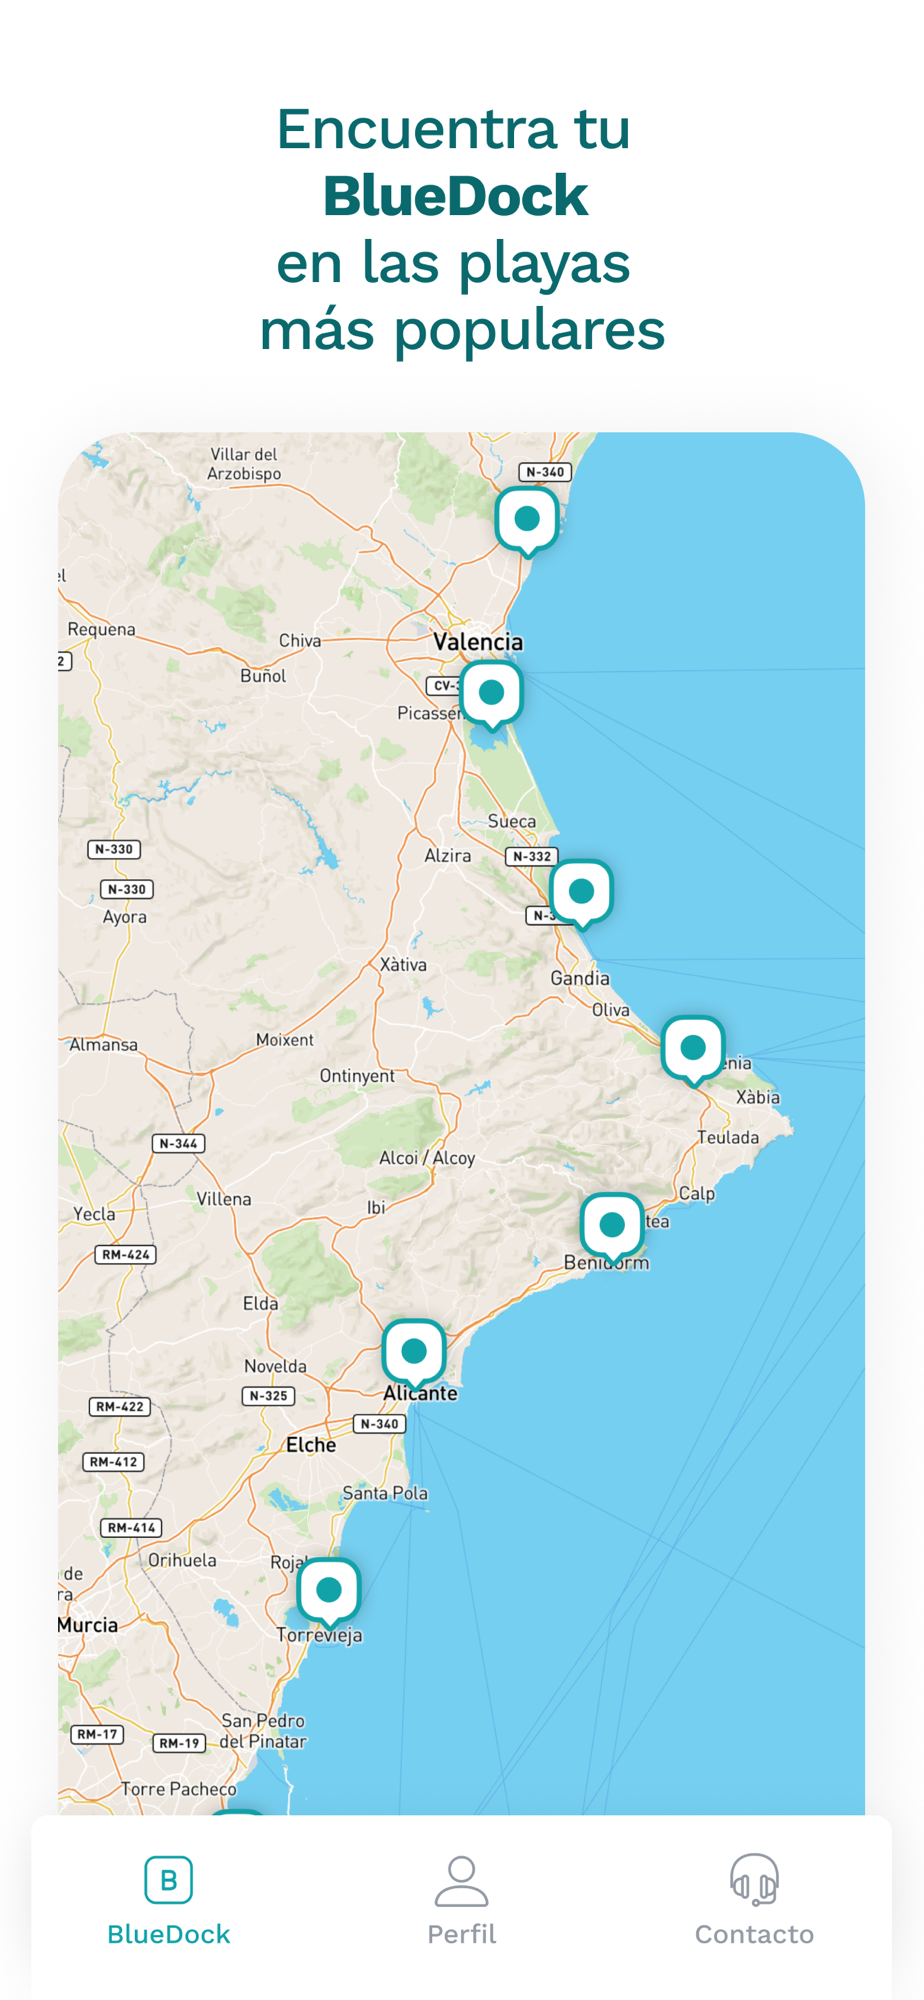Click the Ontinyent label
Viewport: 924px width, 2000px height.
tap(357, 1076)
